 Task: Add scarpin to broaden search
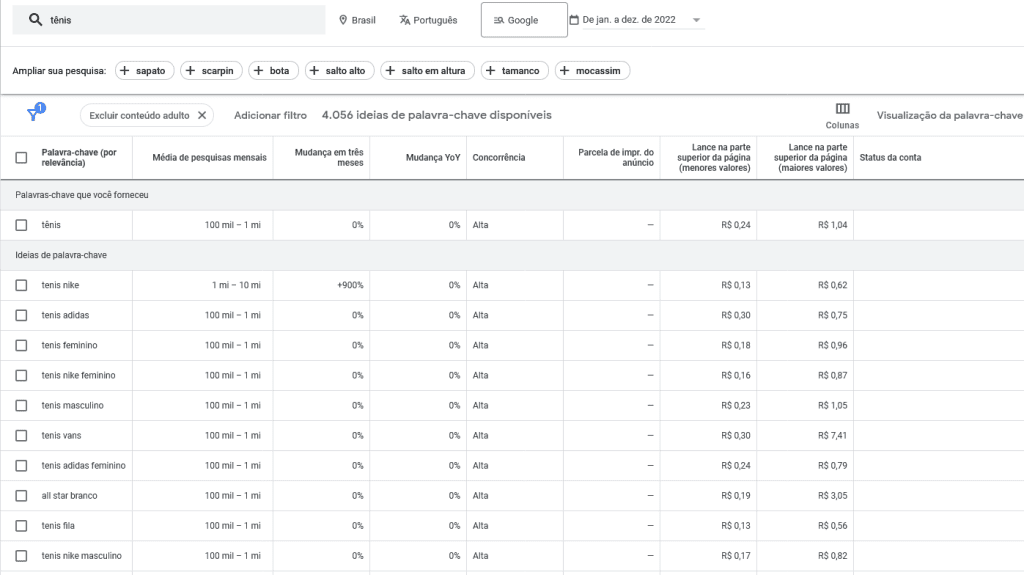coord(211,71)
